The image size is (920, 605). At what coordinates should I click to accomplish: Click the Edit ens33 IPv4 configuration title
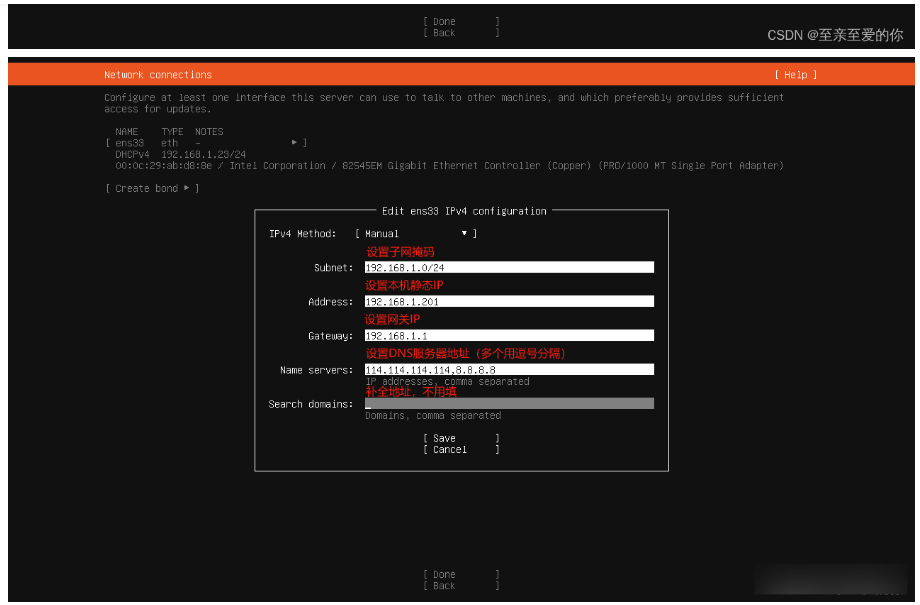pyautogui.click(x=464, y=211)
